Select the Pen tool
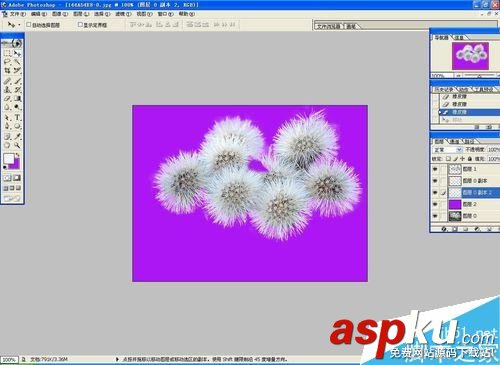The height and width of the screenshot is (365, 500). point(7,126)
